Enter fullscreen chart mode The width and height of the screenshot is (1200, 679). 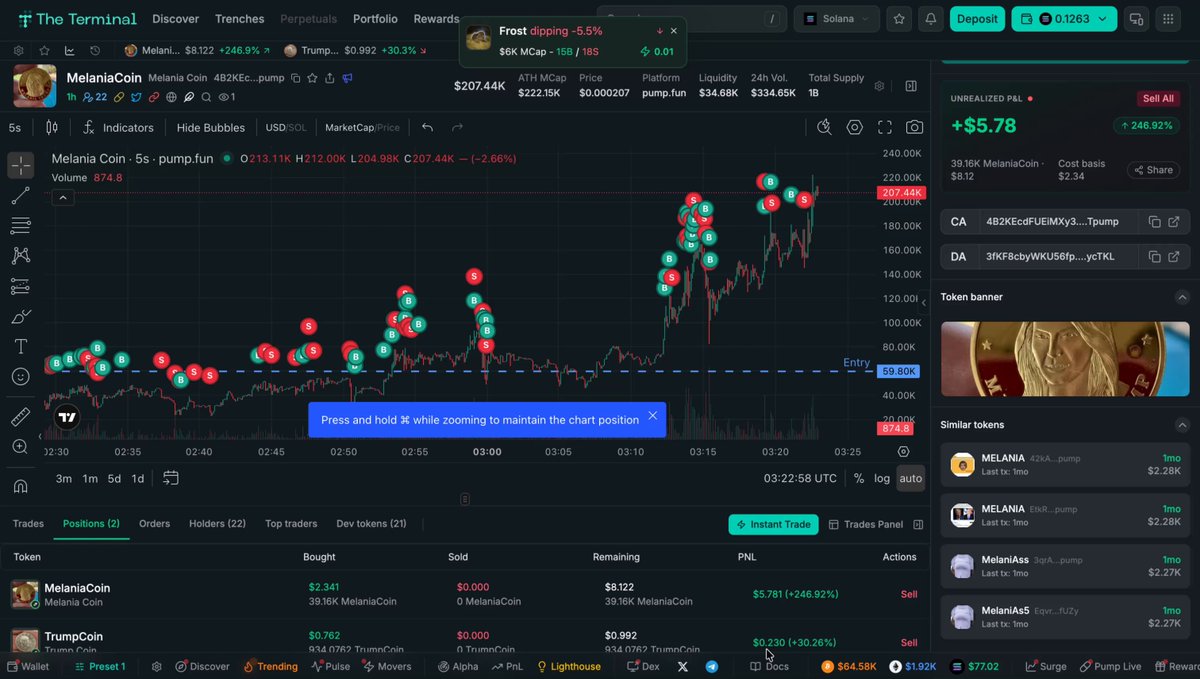point(884,128)
